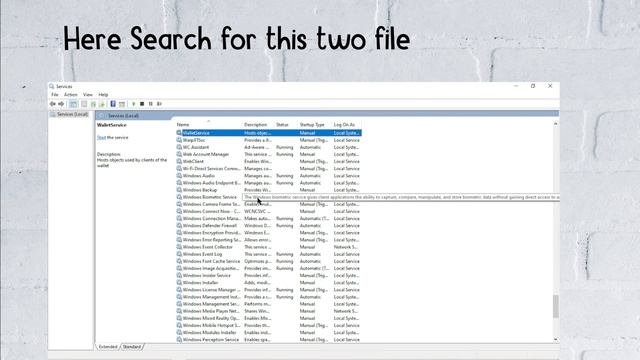
Task: Open the Action menu
Action: tap(71, 95)
